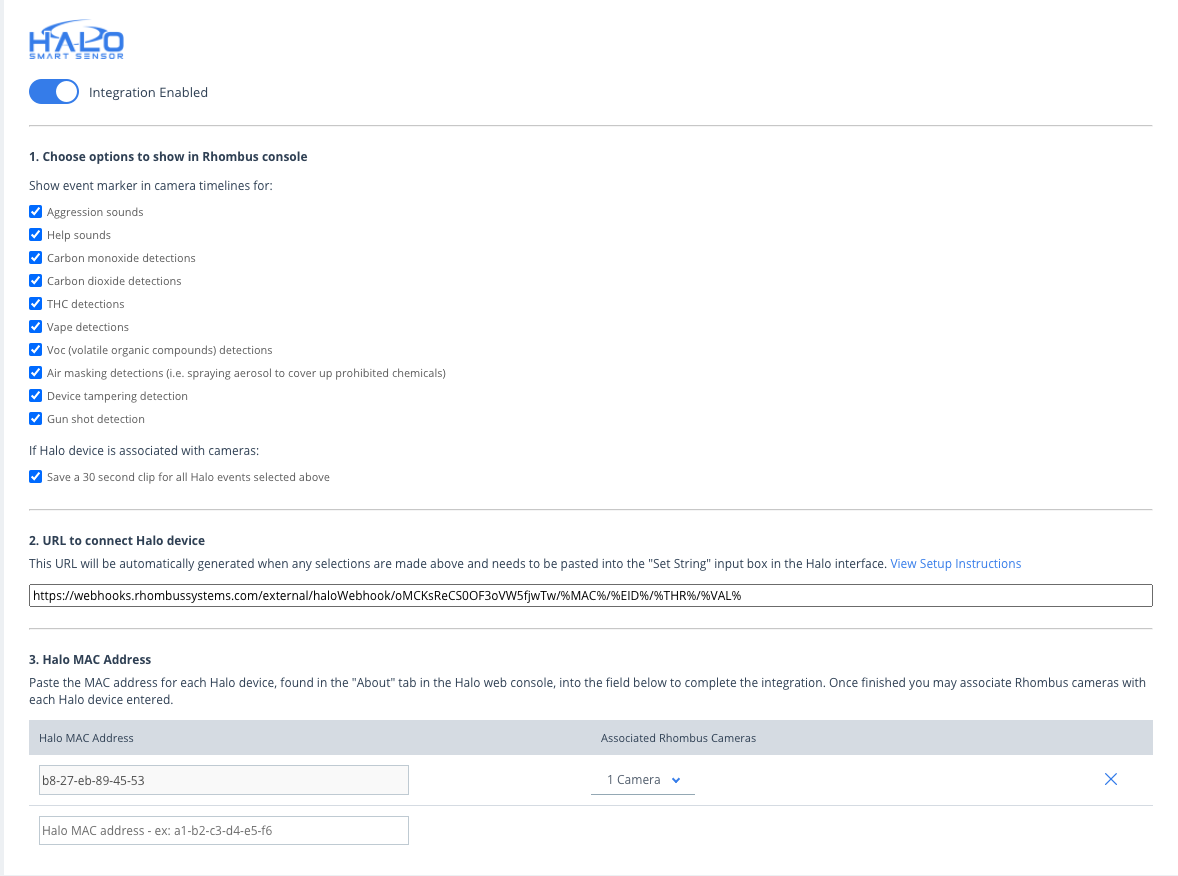Open the 1 Camera dropdown
The image size is (1178, 876).
[x=643, y=780]
